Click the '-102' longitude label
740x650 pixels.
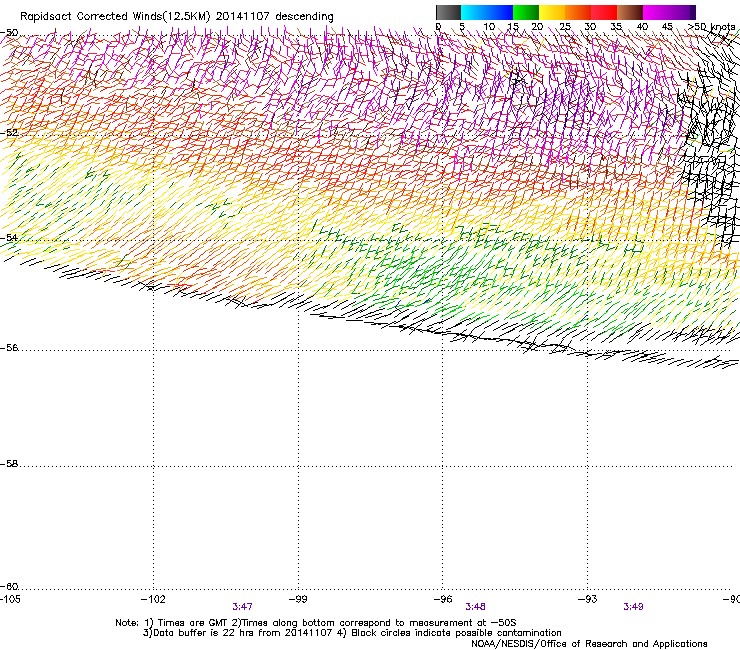[153, 599]
